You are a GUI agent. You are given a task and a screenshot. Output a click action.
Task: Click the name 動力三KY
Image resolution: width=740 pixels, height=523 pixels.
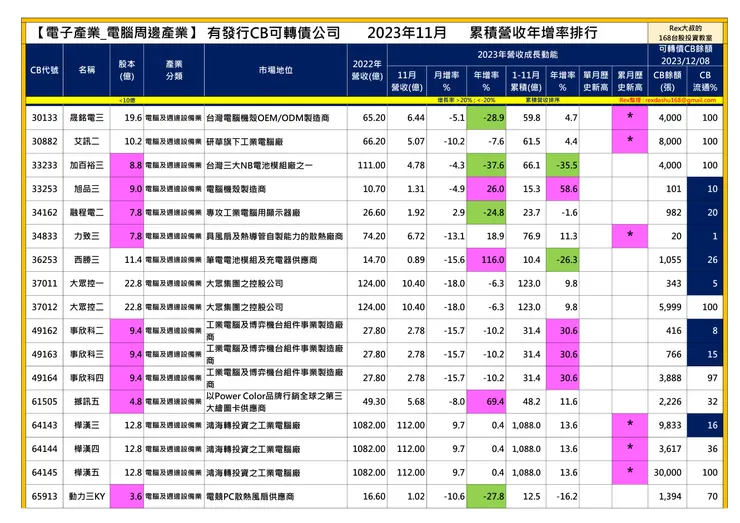click(86, 496)
